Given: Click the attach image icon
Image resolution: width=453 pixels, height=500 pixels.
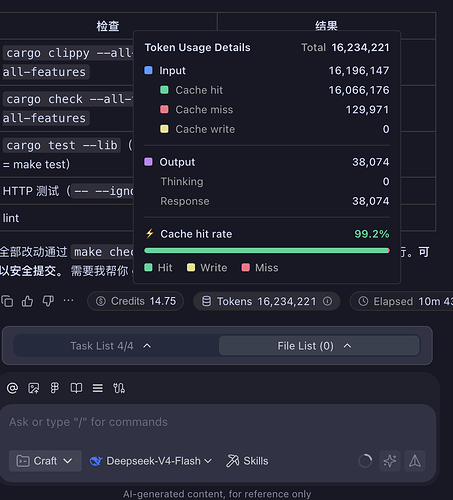Looking at the screenshot, I should pyautogui.click(x=34, y=388).
